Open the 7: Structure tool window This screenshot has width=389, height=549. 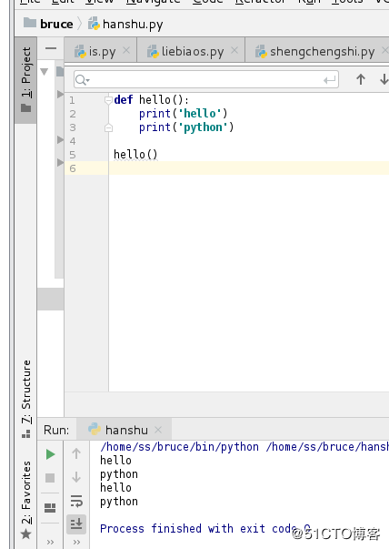click(26, 399)
